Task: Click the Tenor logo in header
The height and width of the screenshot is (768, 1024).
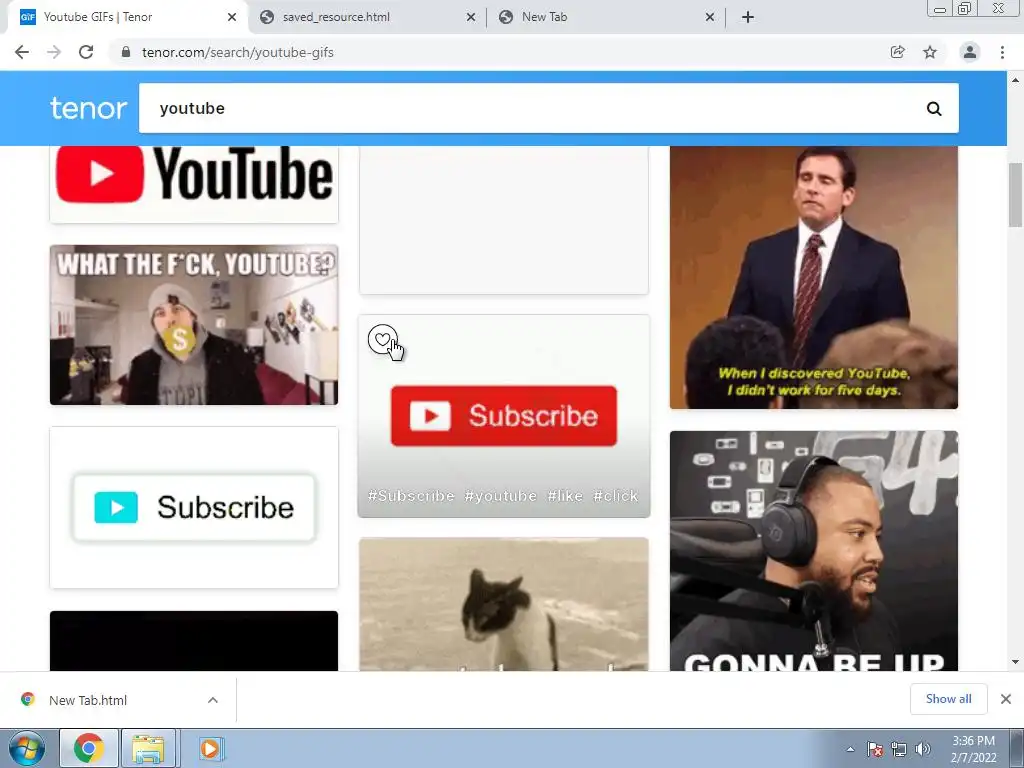Action: 88,108
